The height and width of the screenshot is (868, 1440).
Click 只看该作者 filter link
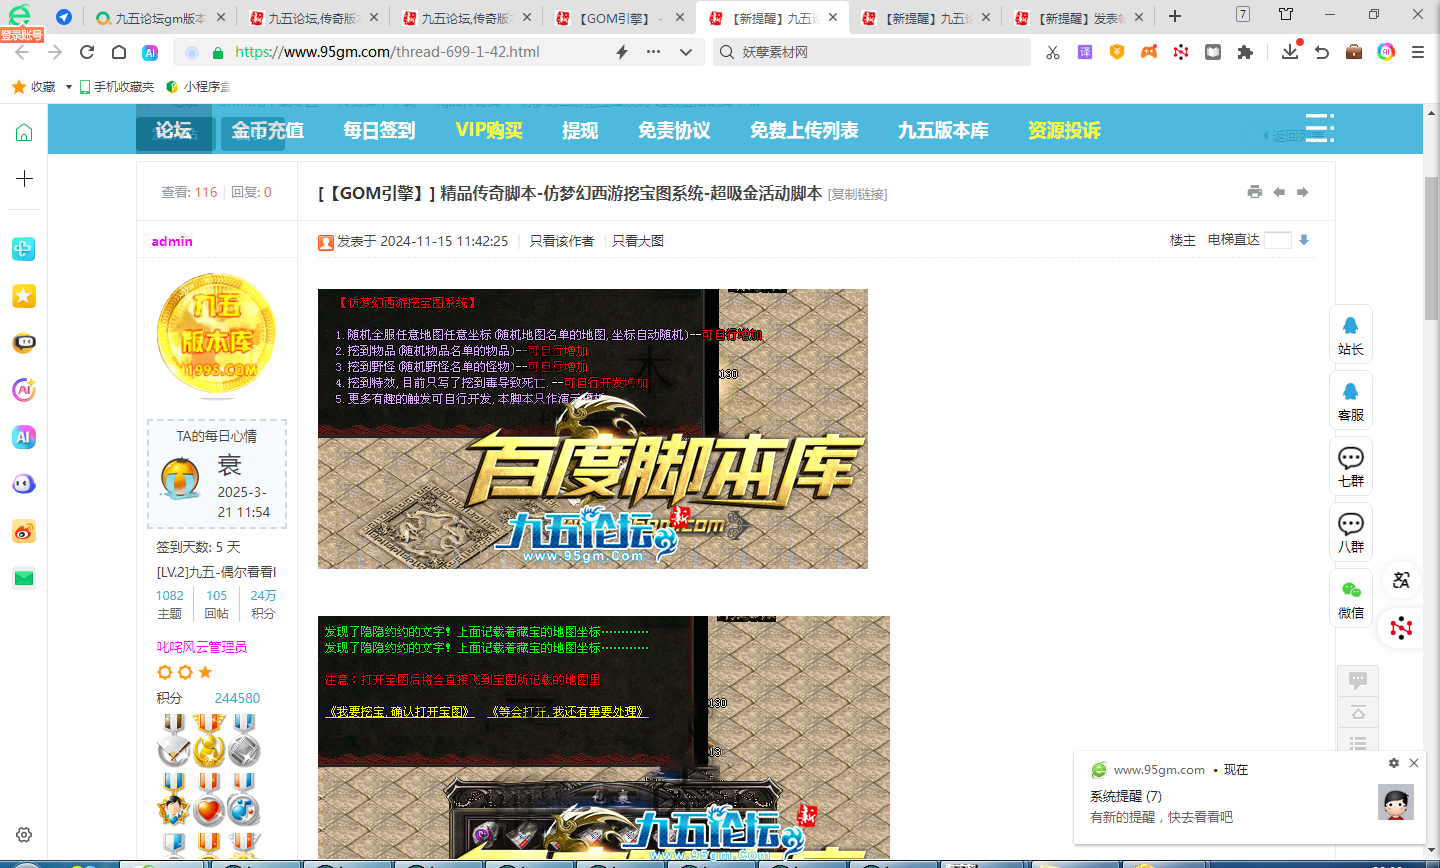point(562,241)
